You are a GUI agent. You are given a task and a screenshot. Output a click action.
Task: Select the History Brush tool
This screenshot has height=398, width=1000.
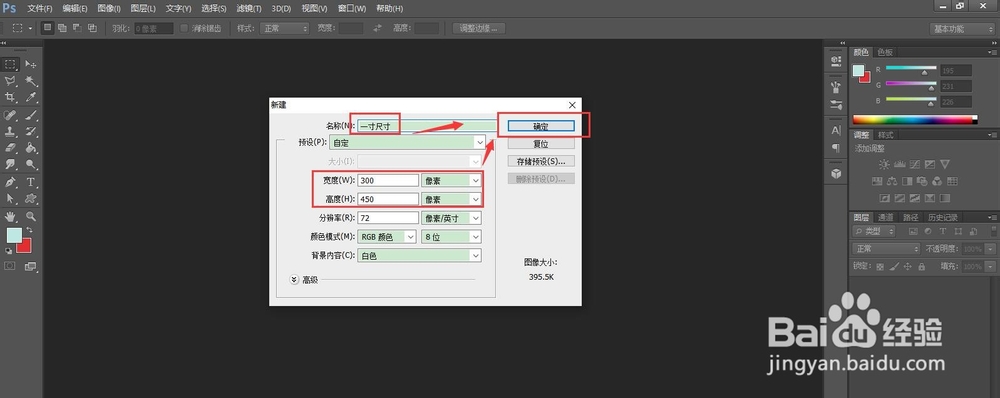(31, 131)
